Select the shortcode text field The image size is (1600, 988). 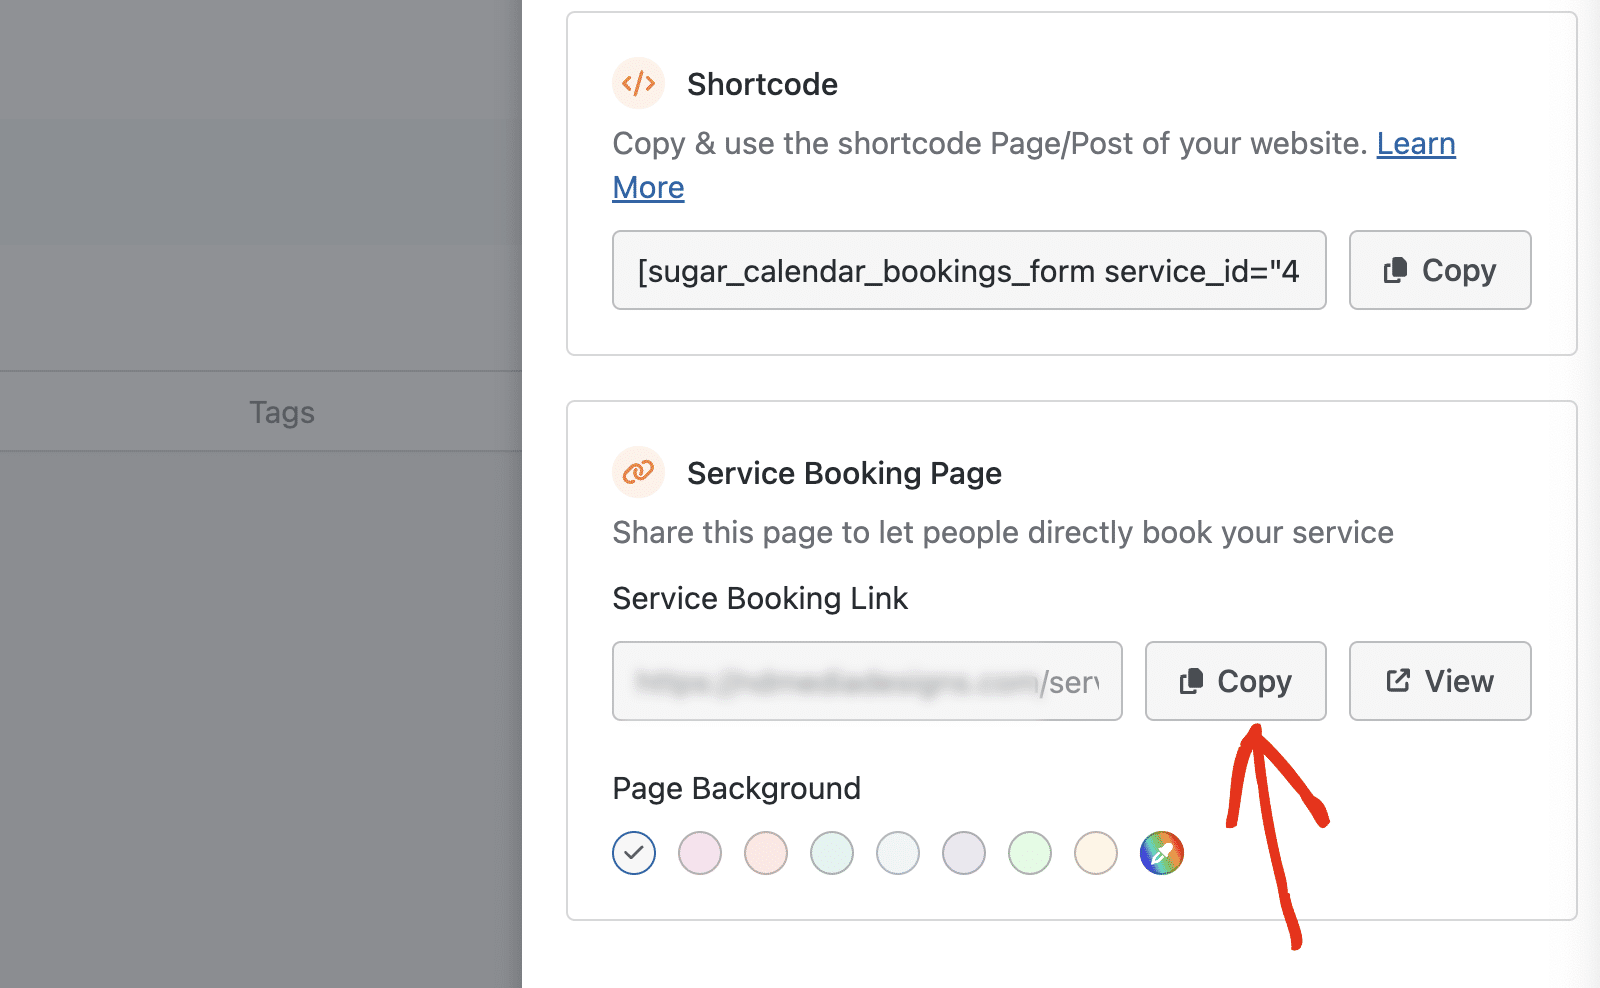[969, 270]
